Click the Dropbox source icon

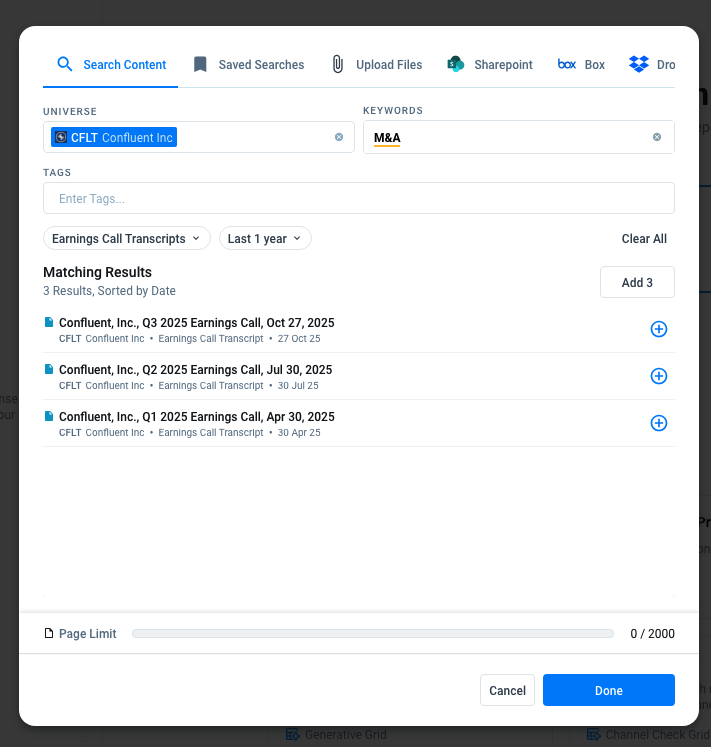[639, 64]
